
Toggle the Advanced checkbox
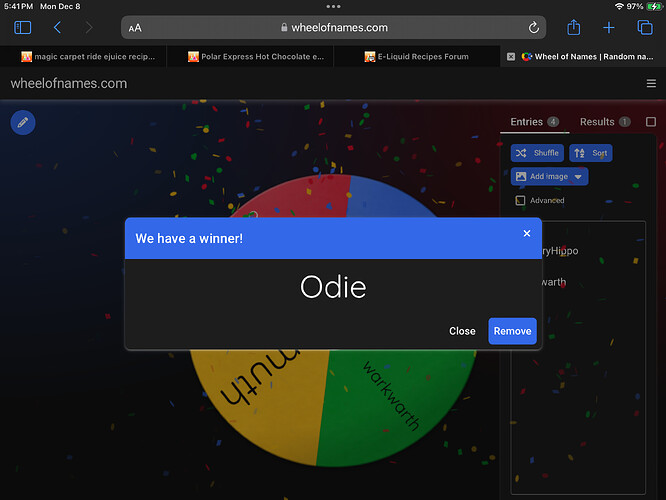(520, 200)
